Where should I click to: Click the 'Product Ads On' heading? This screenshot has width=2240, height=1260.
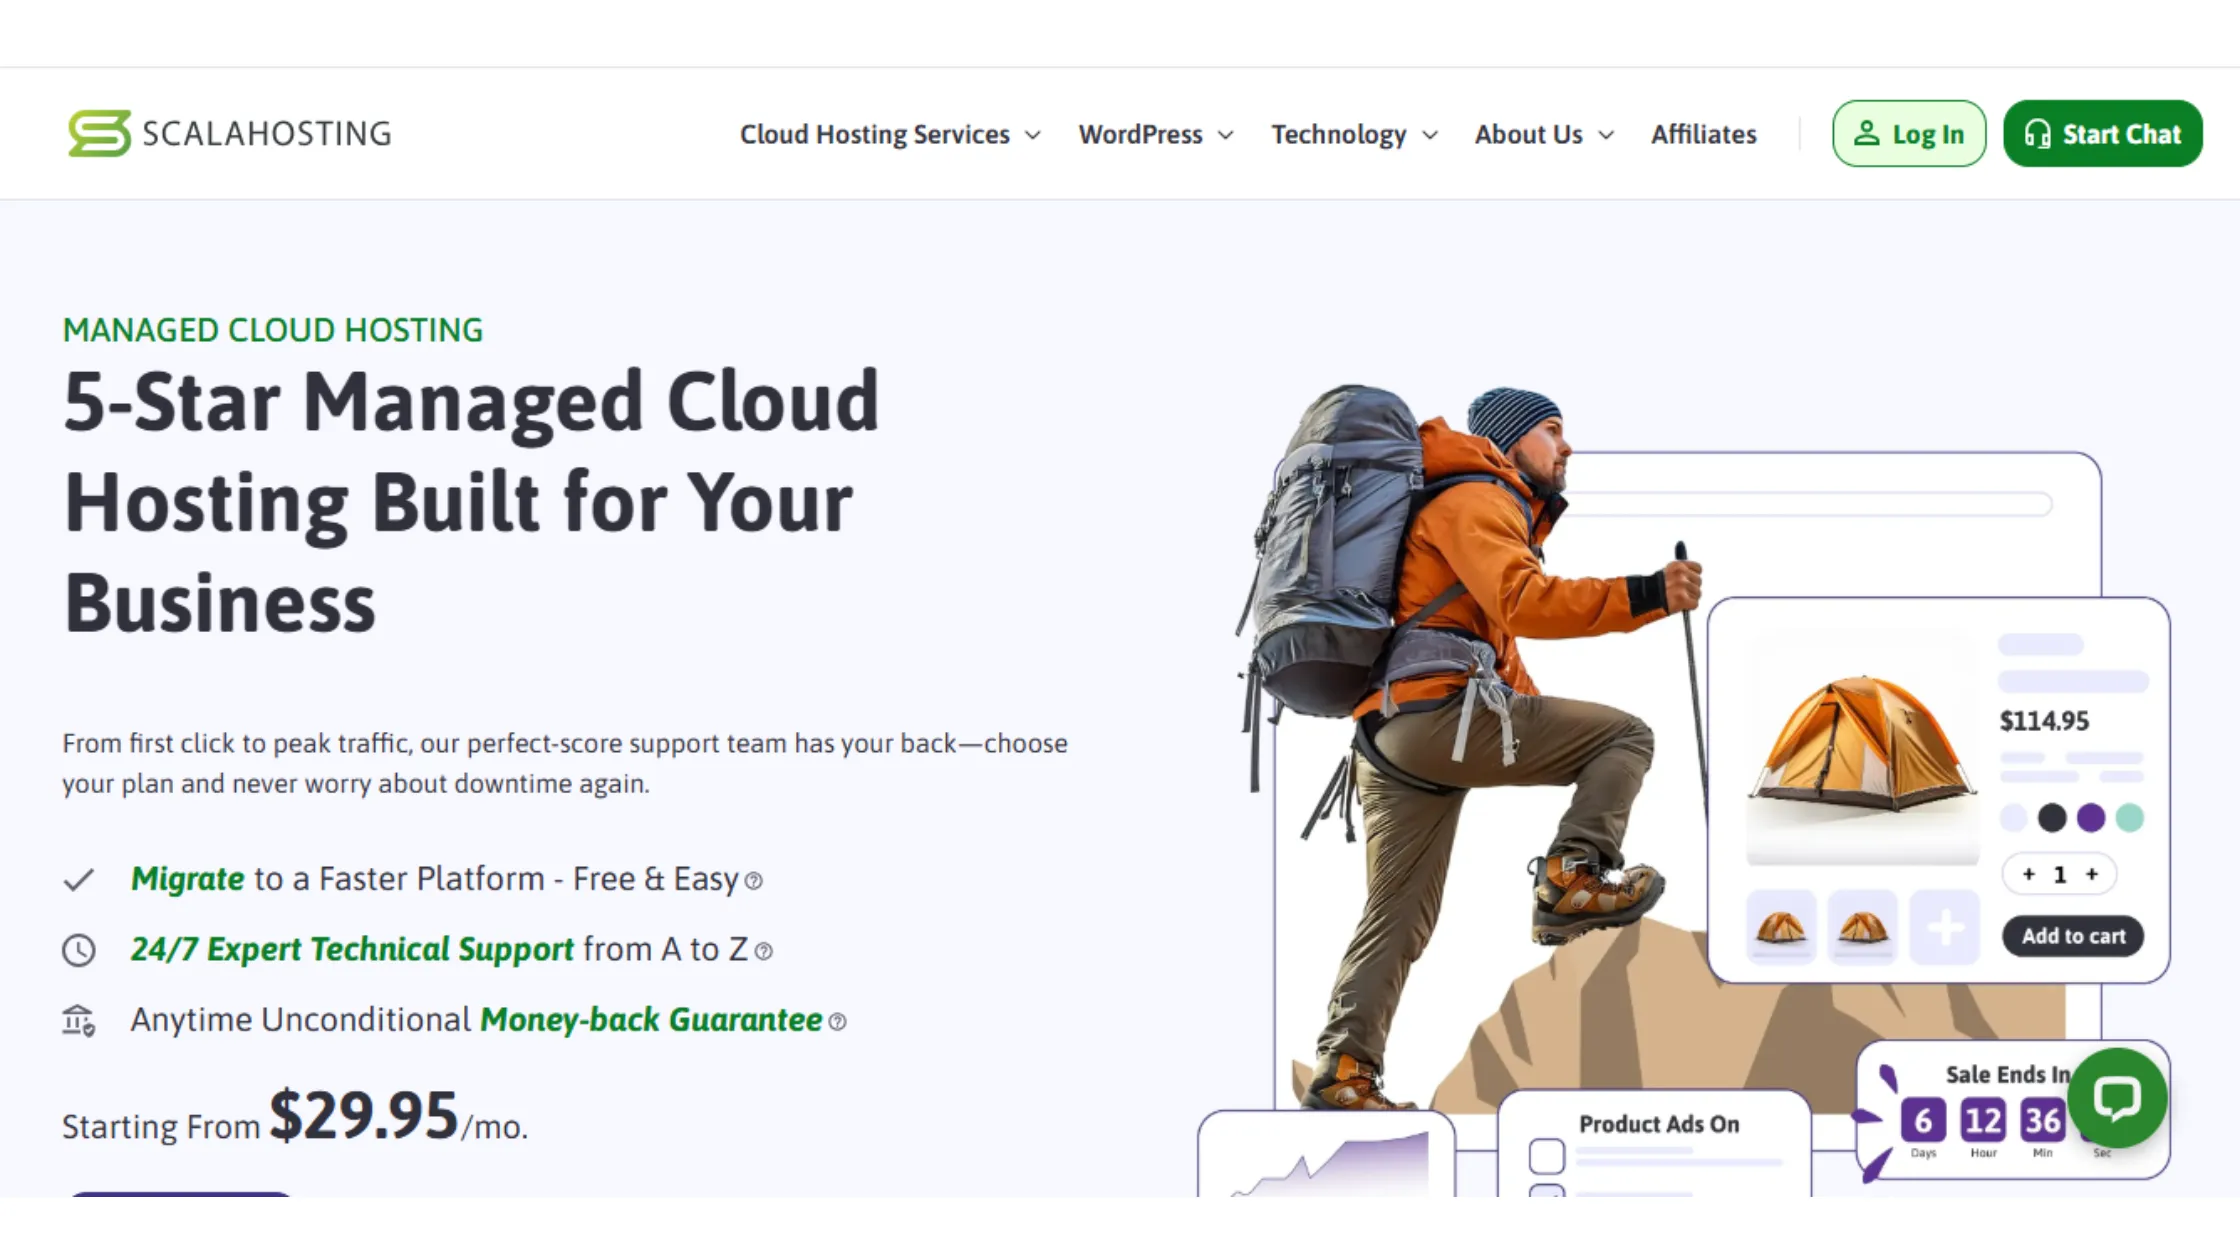click(1659, 1124)
